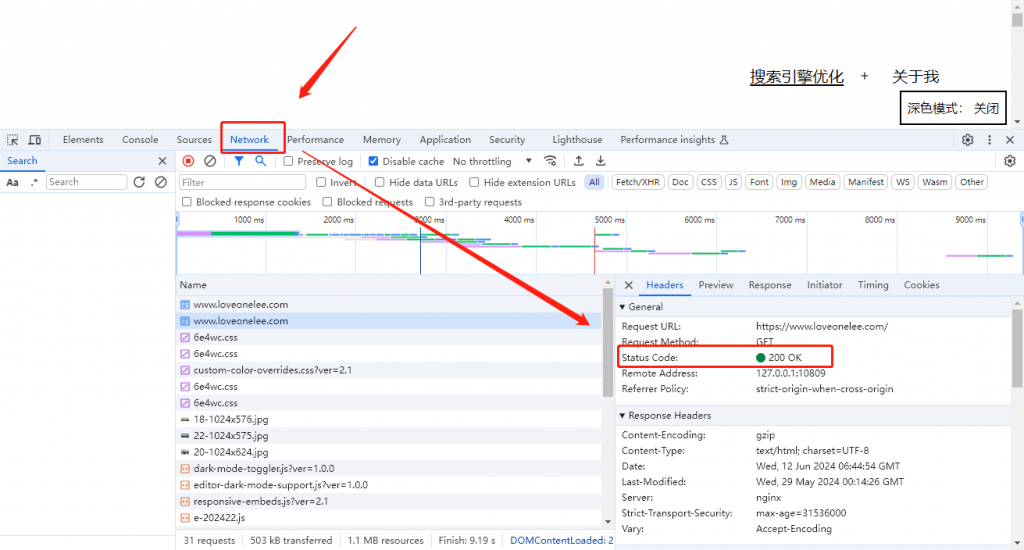Open Network panel settings gear
This screenshot has width=1024, height=550.
(1010, 161)
